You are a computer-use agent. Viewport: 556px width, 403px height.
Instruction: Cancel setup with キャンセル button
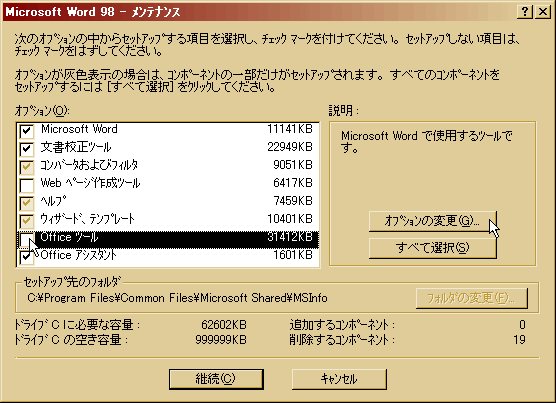[339, 379]
